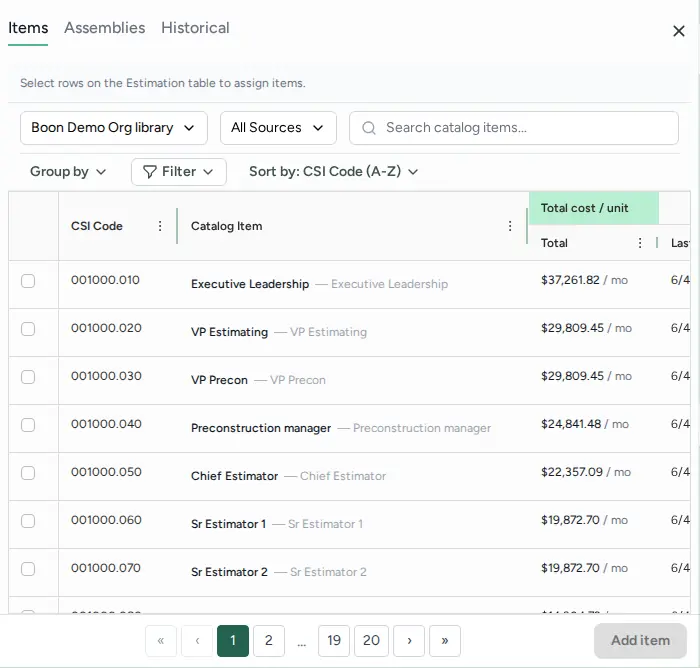Image resolution: width=700 pixels, height=668 pixels.
Task: Go to page 19
Action: pyautogui.click(x=334, y=641)
